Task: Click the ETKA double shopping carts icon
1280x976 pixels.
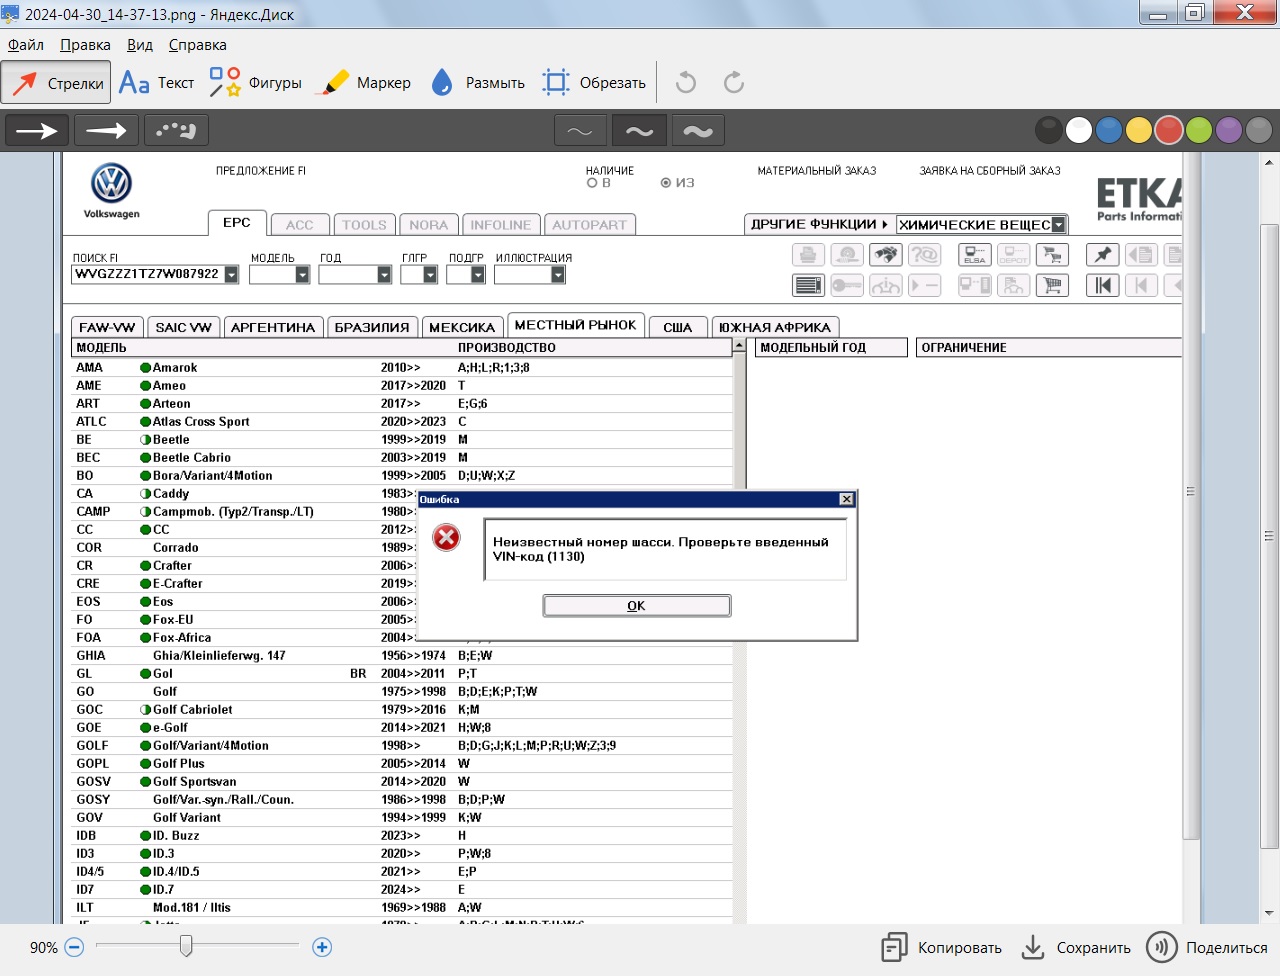Action: (x=1052, y=255)
